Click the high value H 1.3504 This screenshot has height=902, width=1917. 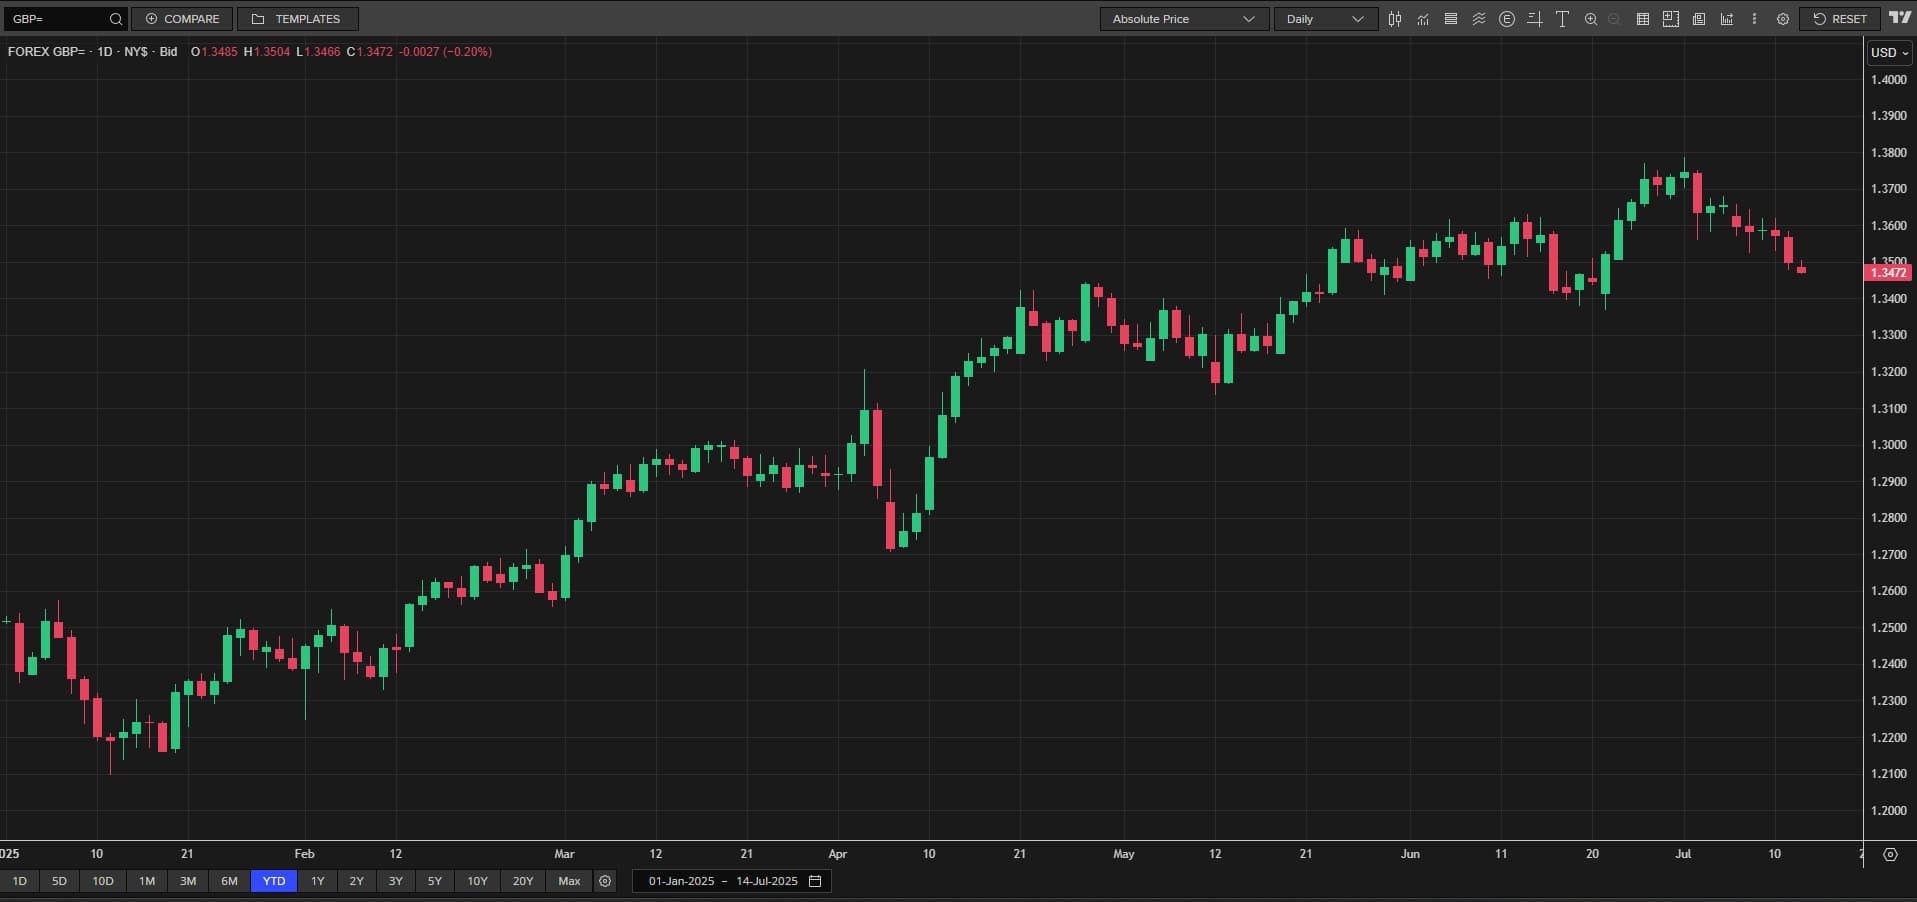[x=267, y=51]
